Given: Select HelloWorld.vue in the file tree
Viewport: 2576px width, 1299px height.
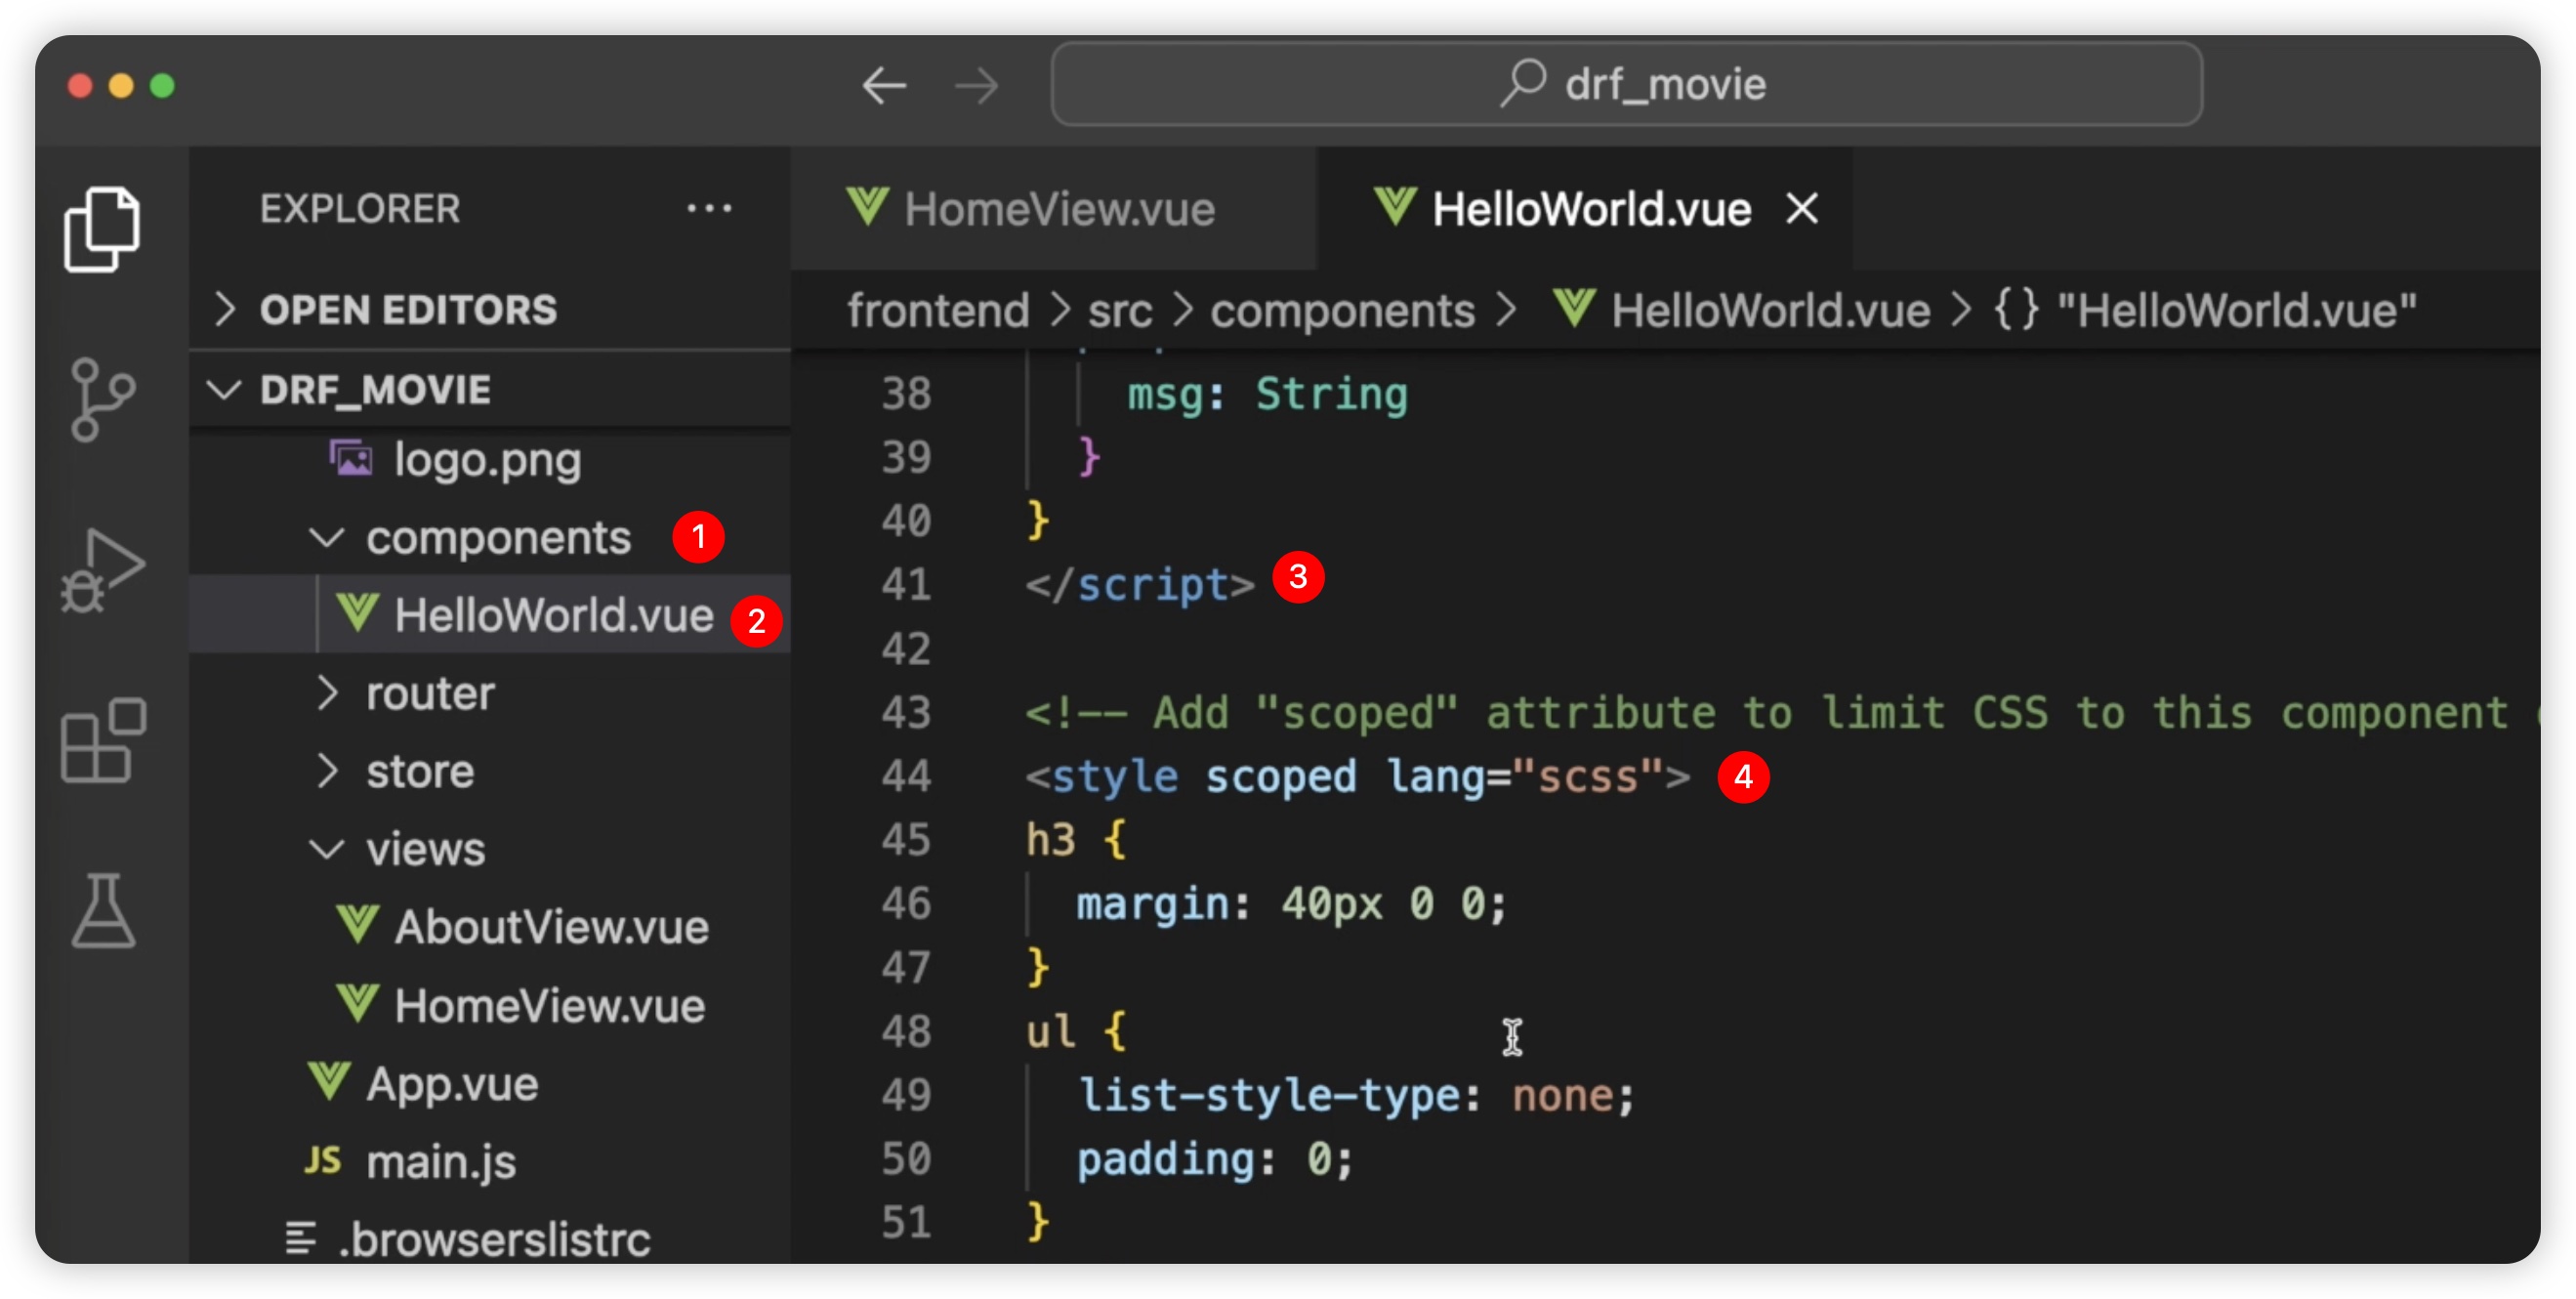Looking at the screenshot, I should pyautogui.click(x=490, y=615).
